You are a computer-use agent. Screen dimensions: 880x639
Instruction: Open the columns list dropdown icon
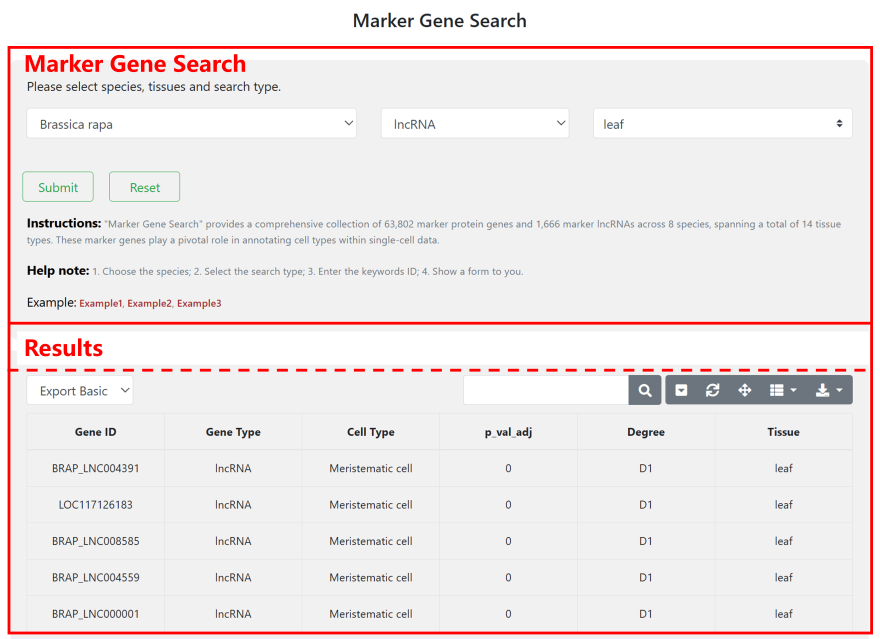tap(782, 391)
